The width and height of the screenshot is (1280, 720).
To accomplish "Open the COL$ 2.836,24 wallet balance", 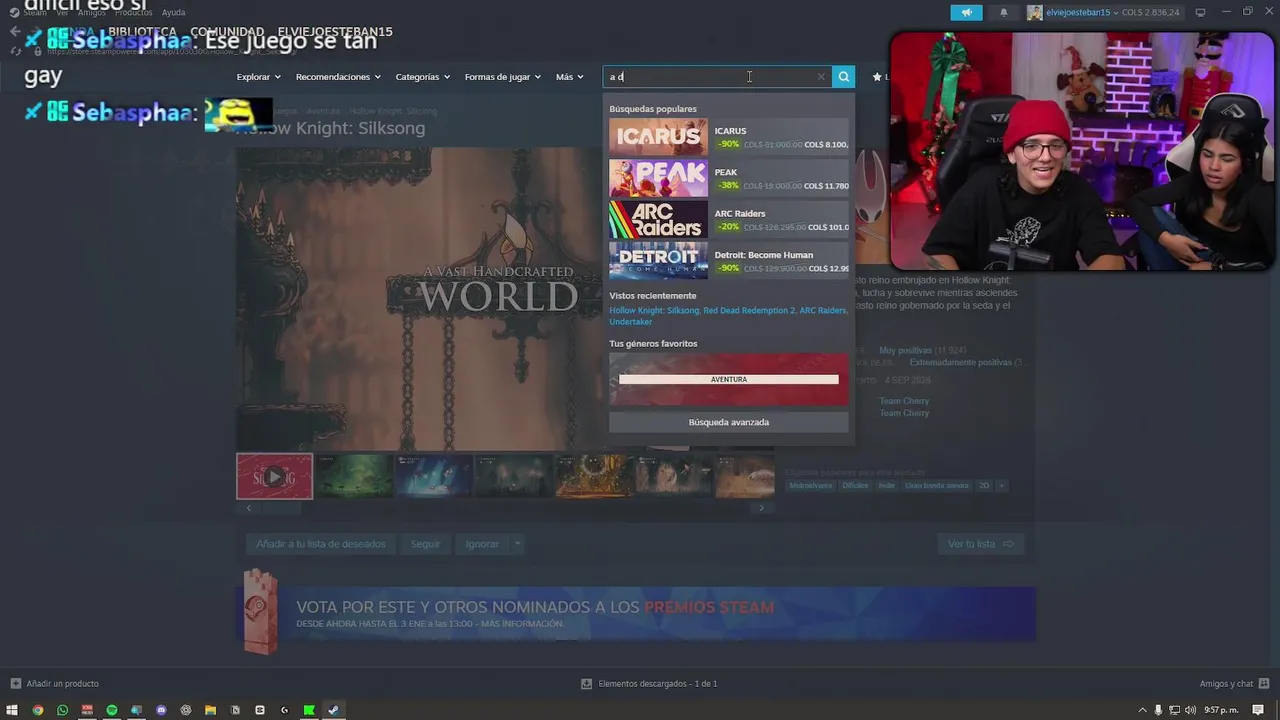I will coord(1151,12).
